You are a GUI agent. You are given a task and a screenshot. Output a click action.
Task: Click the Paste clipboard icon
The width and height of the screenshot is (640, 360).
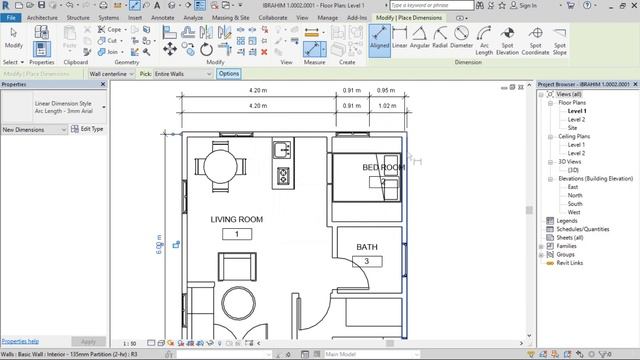coord(70,37)
